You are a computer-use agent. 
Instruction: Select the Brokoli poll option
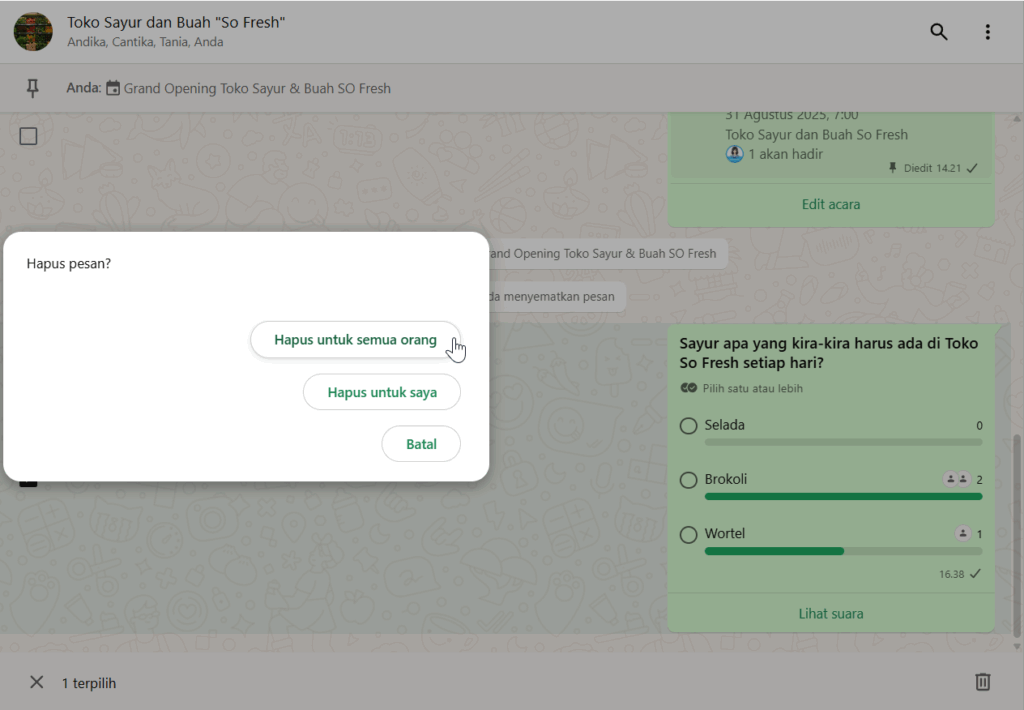tap(688, 480)
